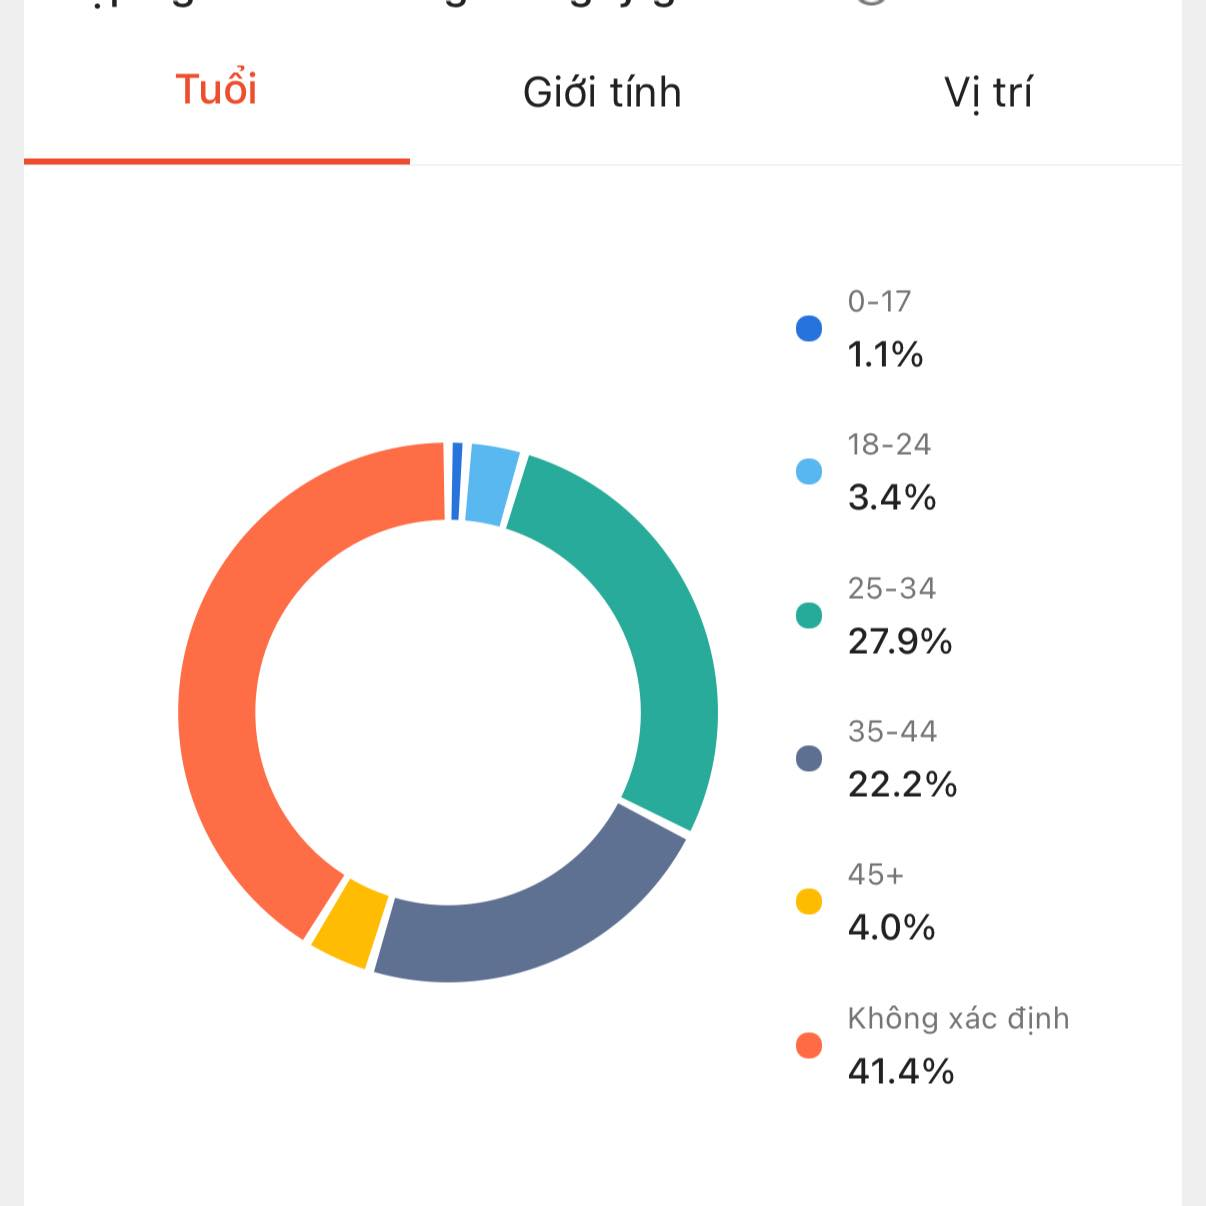Viewport: 1206px width, 1206px height.
Task: Select the yellow 45+ legend dot
Action: pos(809,902)
